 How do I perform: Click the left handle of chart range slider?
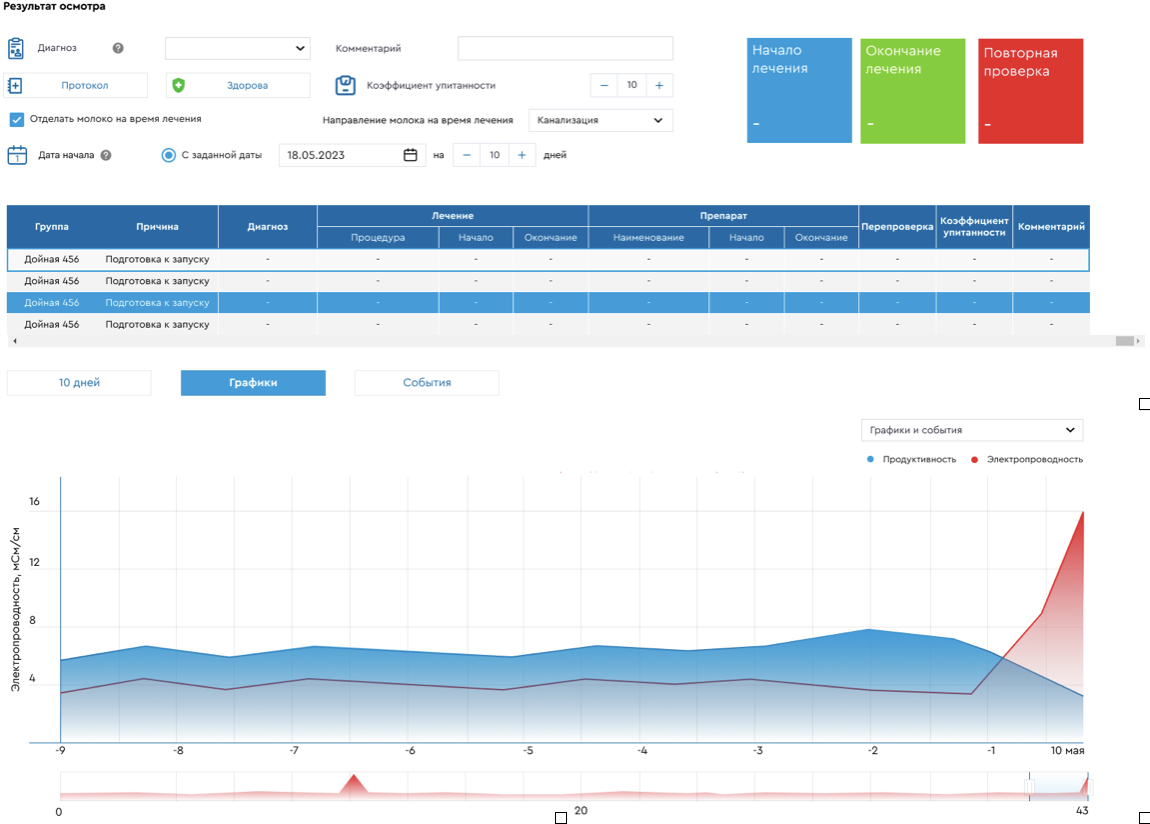(x=1029, y=787)
